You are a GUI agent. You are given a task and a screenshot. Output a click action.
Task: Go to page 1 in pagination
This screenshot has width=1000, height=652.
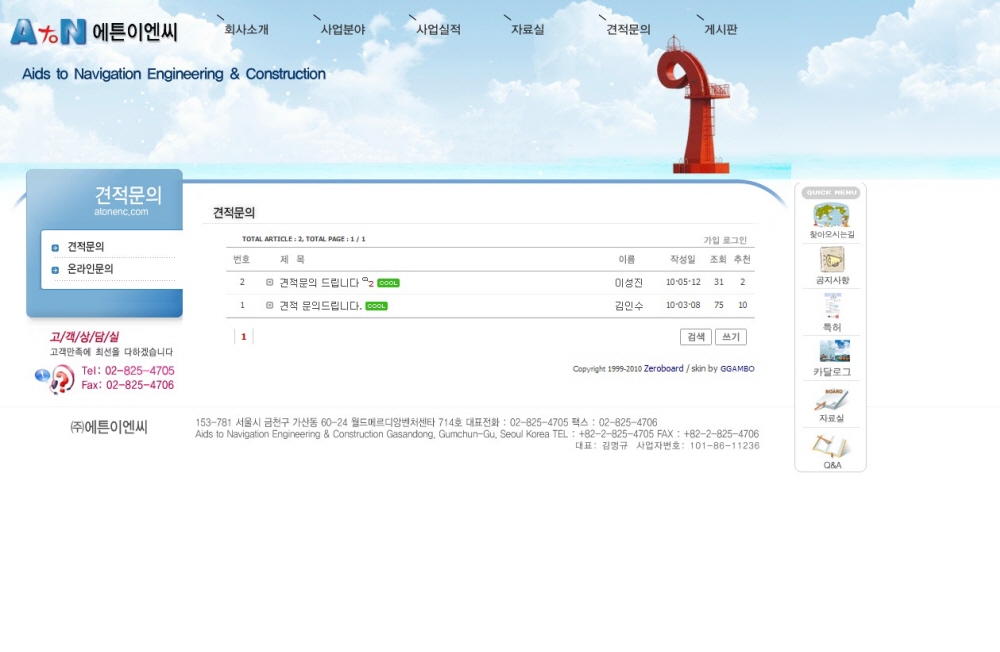pyautogui.click(x=243, y=337)
